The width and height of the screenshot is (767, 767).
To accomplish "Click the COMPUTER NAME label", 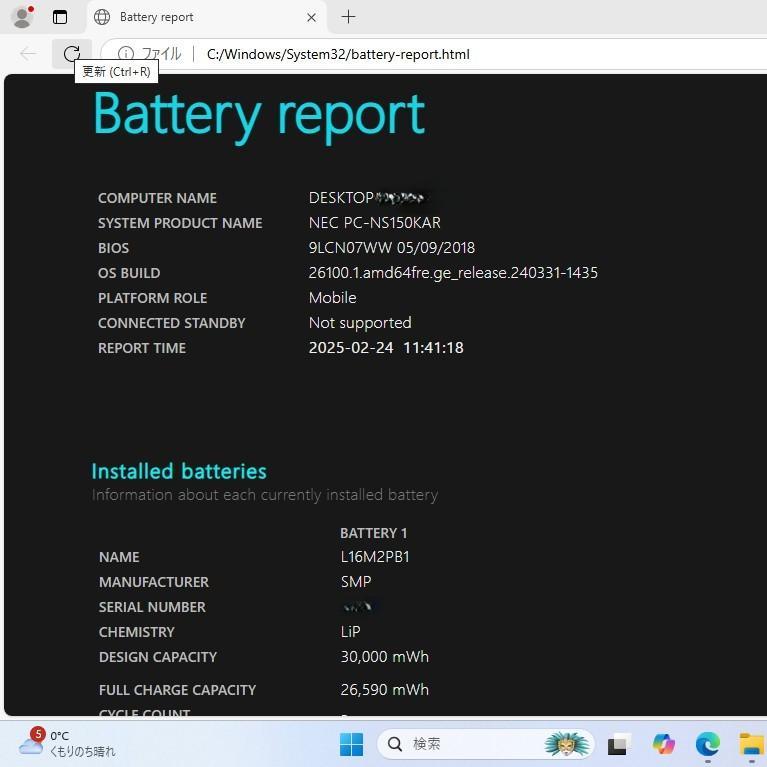I will click(x=157, y=198).
